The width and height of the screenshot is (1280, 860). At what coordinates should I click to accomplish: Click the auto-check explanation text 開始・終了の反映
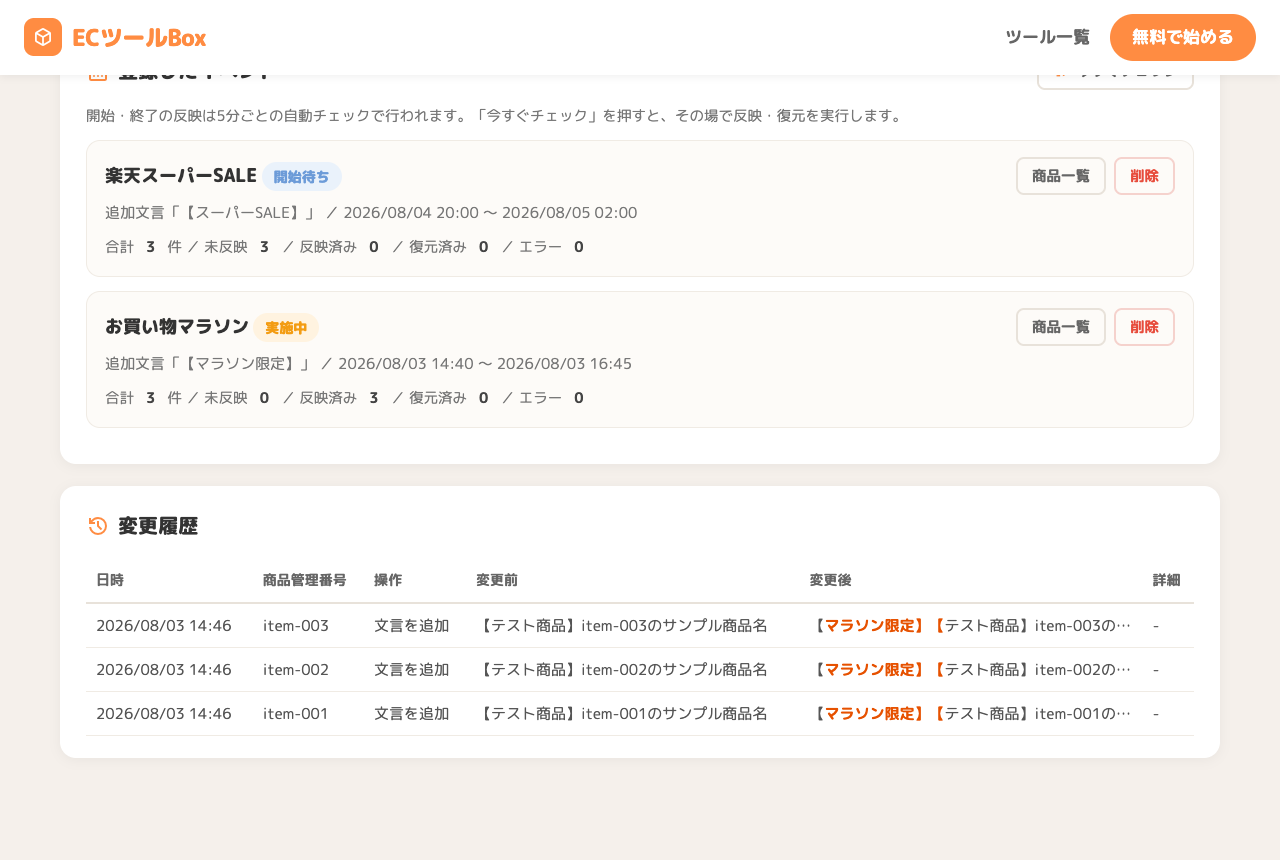pos(495,116)
